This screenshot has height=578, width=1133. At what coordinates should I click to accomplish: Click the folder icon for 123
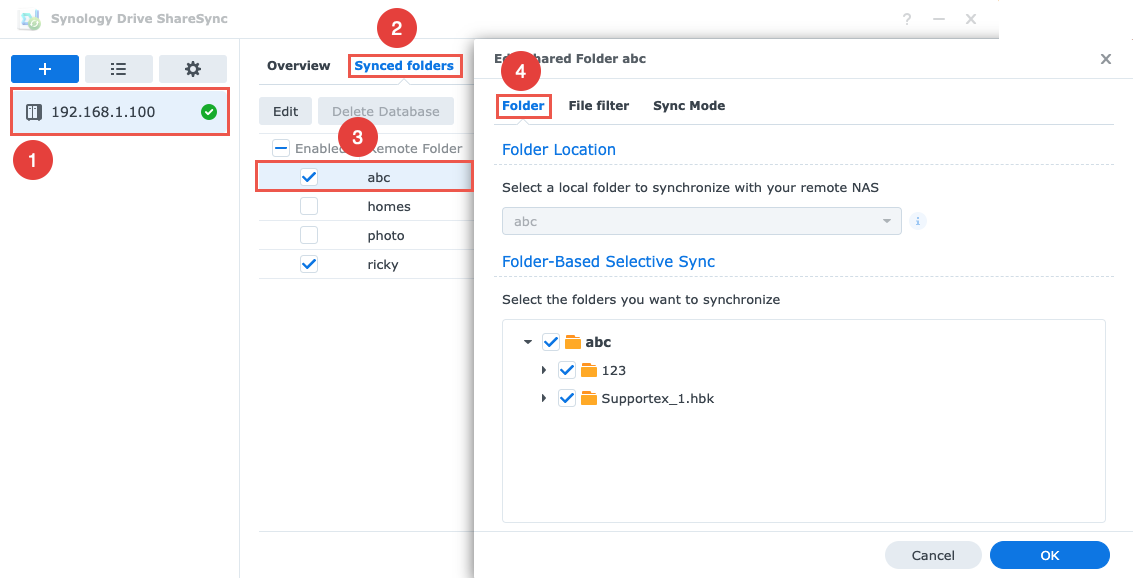pos(589,370)
